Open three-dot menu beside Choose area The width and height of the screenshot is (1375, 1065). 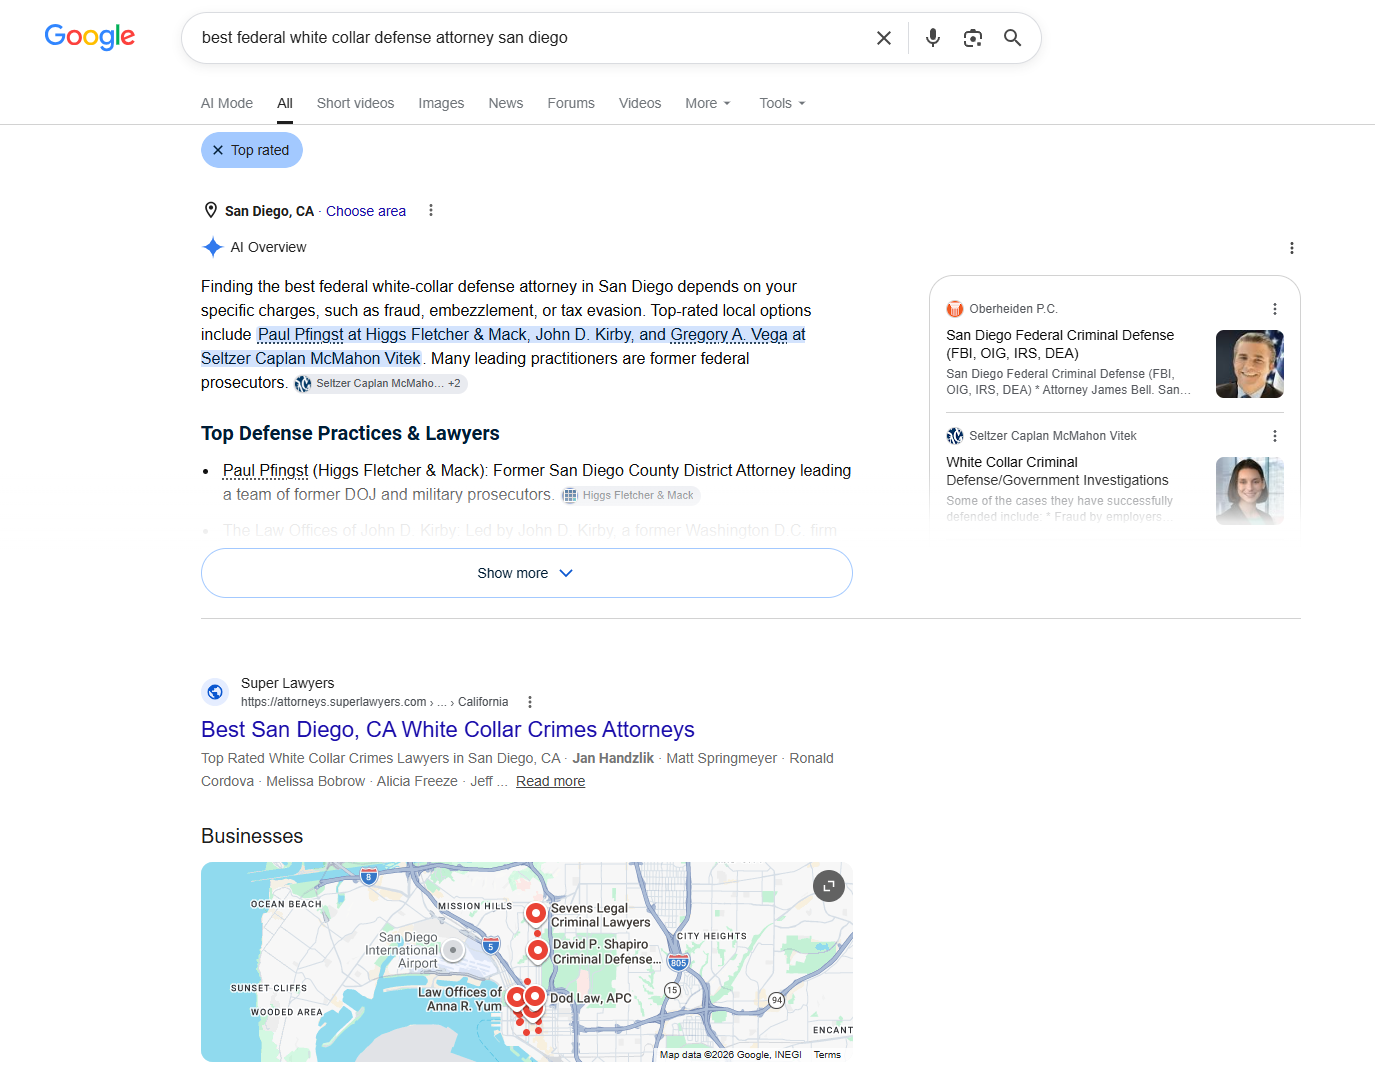click(x=431, y=210)
